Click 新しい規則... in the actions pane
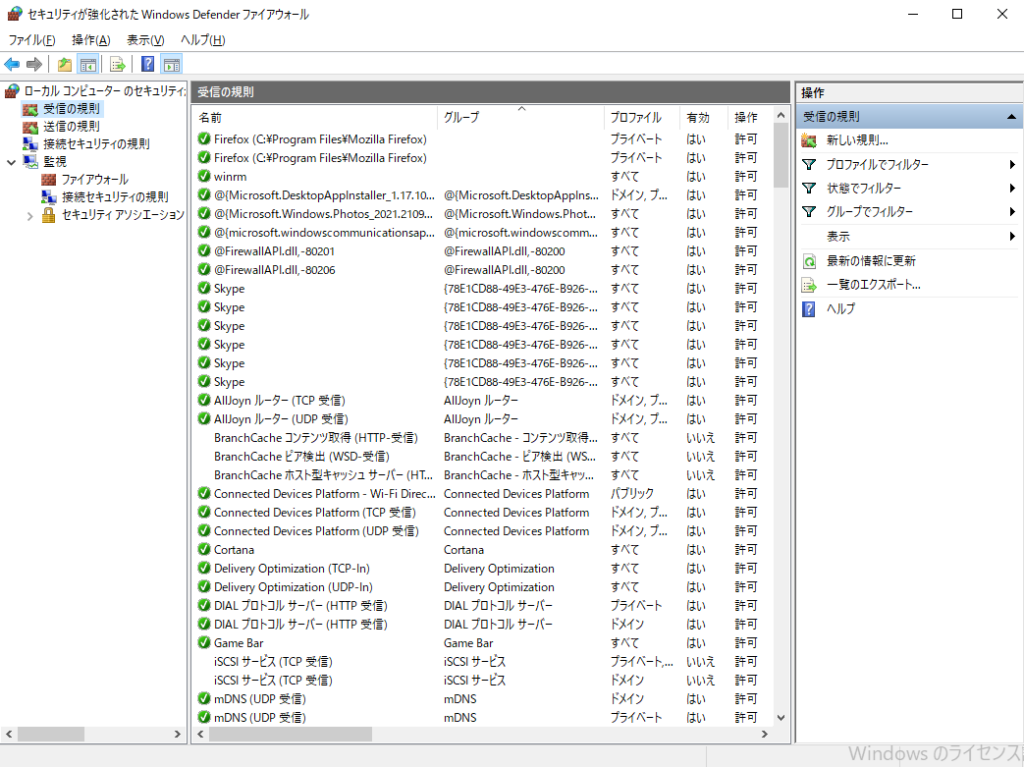 click(x=857, y=140)
